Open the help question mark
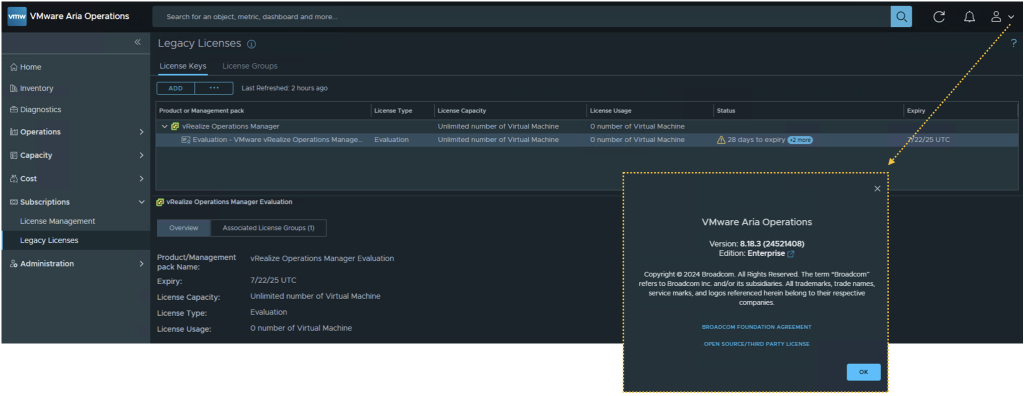The height and width of the screenshot is (396, 1024). coord(1014,43)
